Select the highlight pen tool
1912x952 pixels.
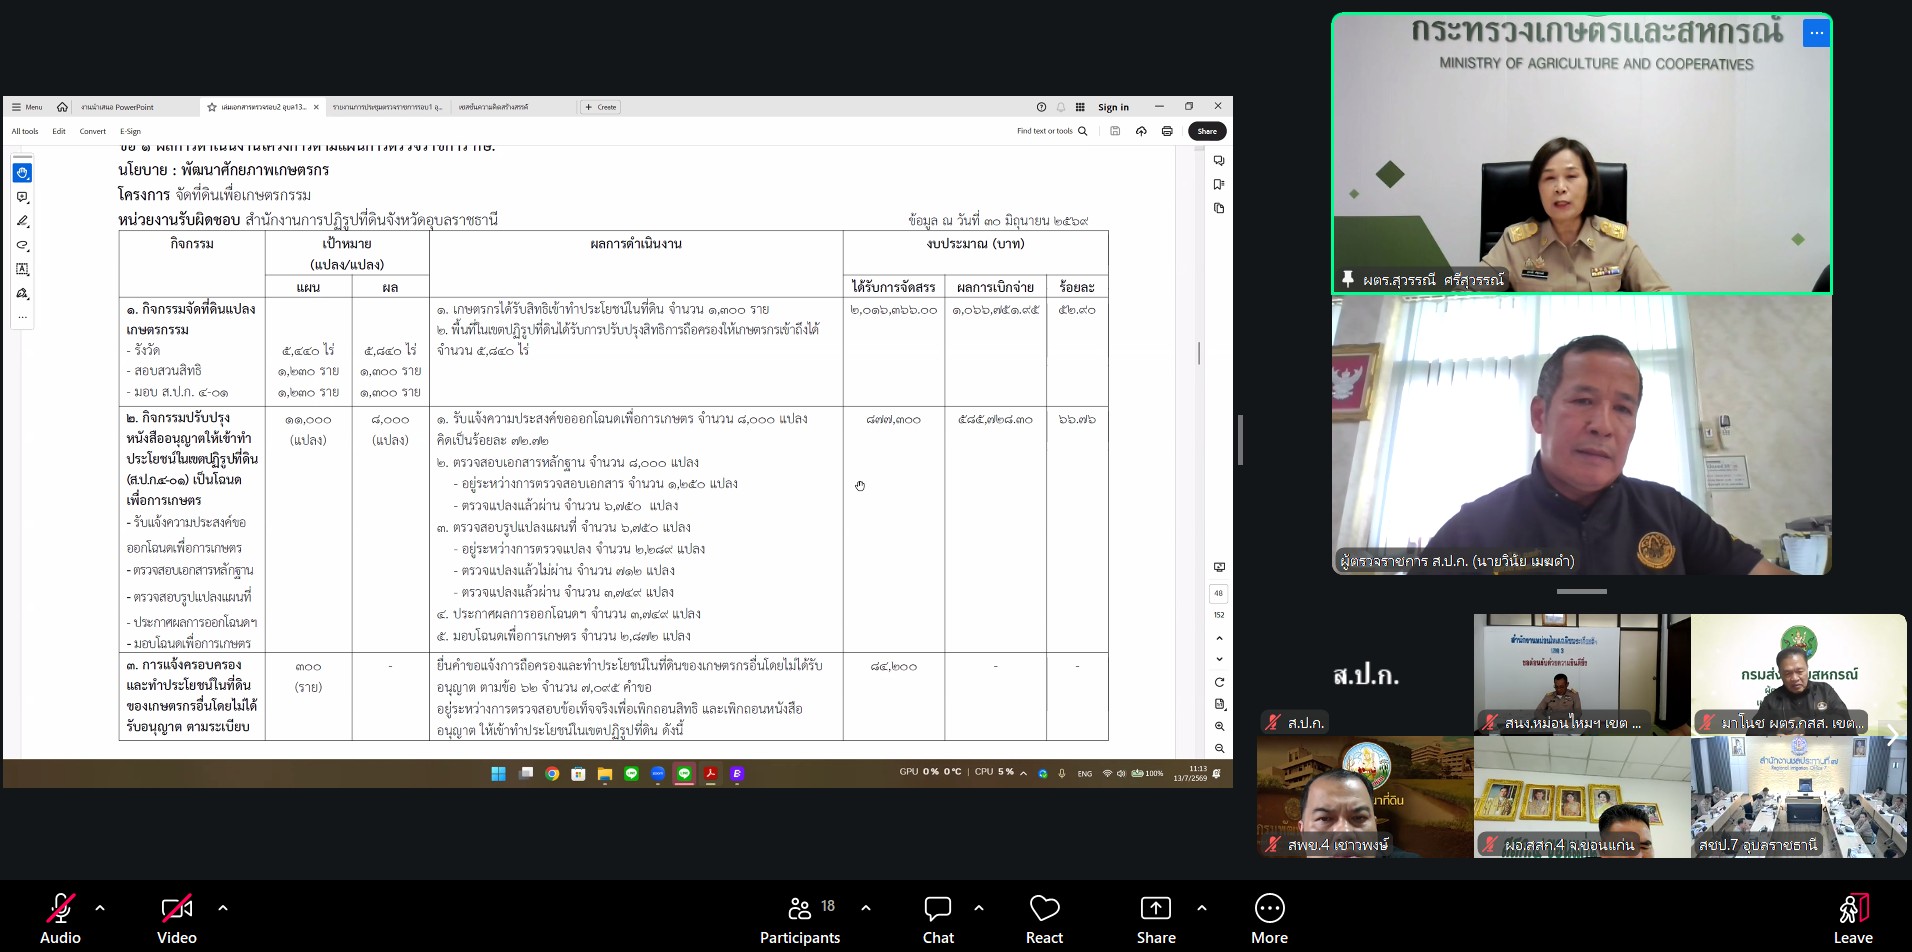tap(22, 221)
